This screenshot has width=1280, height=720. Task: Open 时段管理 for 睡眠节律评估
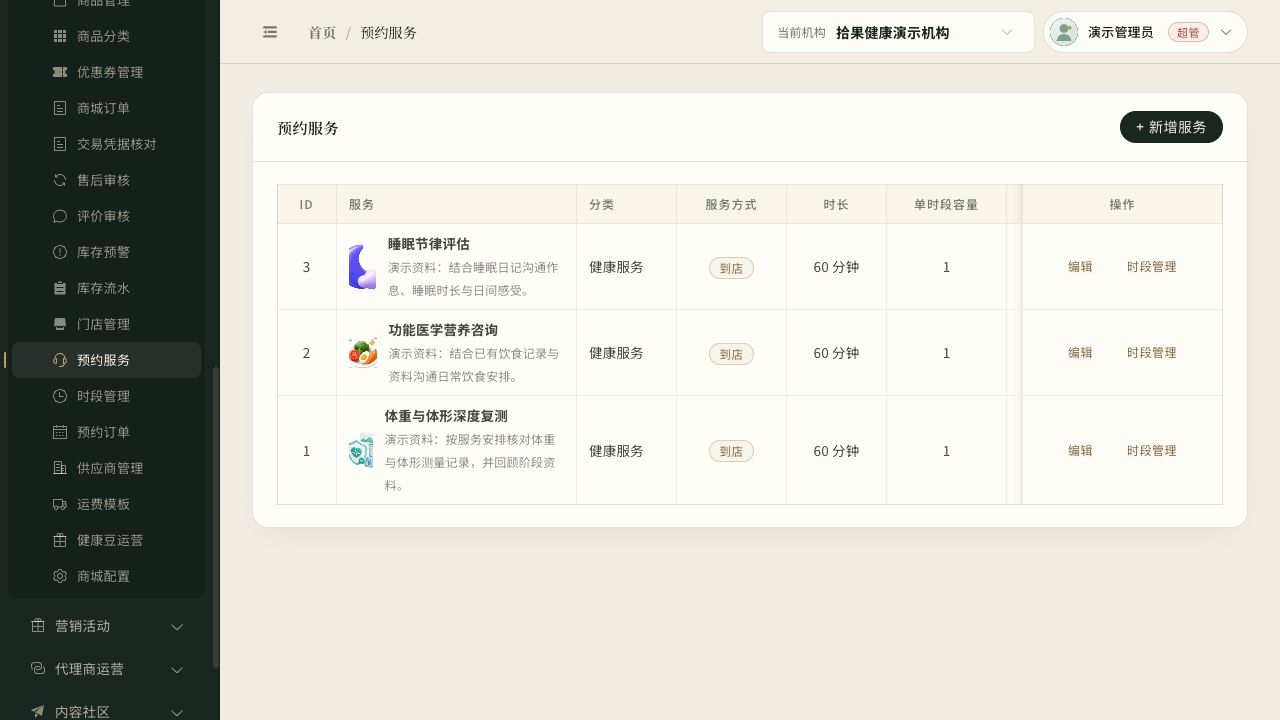pos(1151,267)
